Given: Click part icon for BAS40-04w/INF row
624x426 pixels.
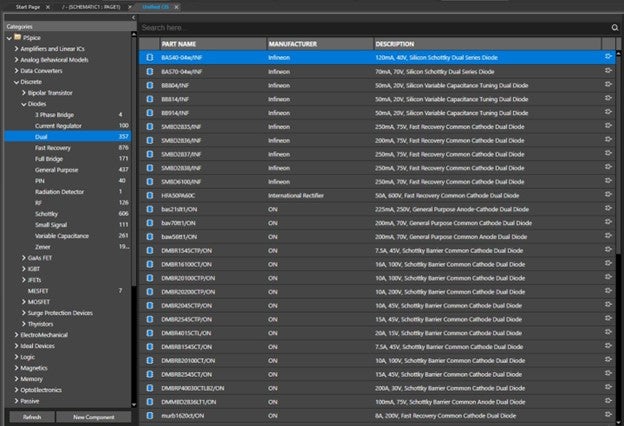Looking at the screenshot, I should click(x=150, y=57).
